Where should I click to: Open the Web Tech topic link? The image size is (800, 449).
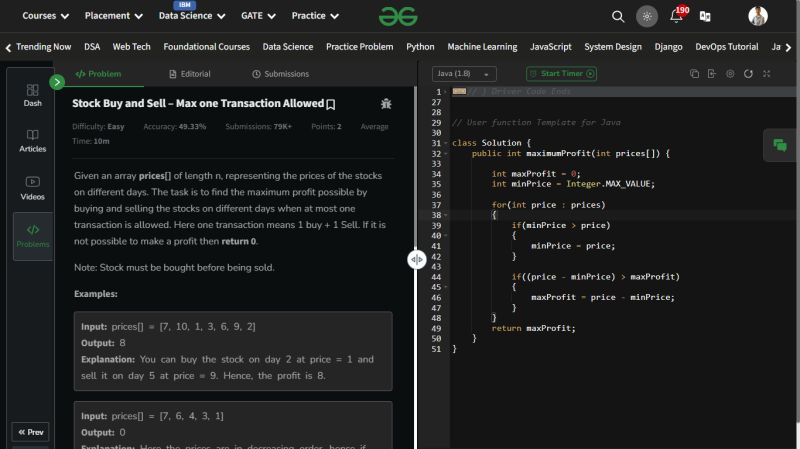pos(131,47)
